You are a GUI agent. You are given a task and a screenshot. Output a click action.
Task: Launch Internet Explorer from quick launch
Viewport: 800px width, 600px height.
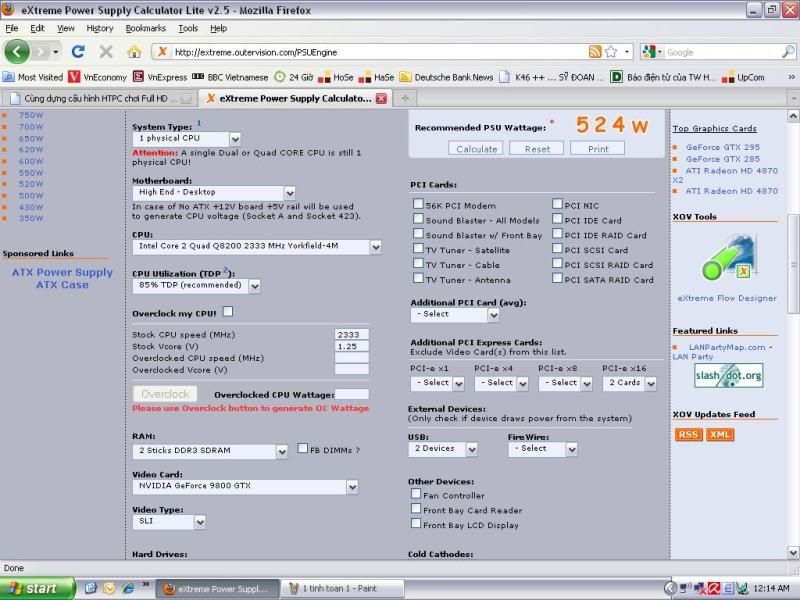point(128,588)
